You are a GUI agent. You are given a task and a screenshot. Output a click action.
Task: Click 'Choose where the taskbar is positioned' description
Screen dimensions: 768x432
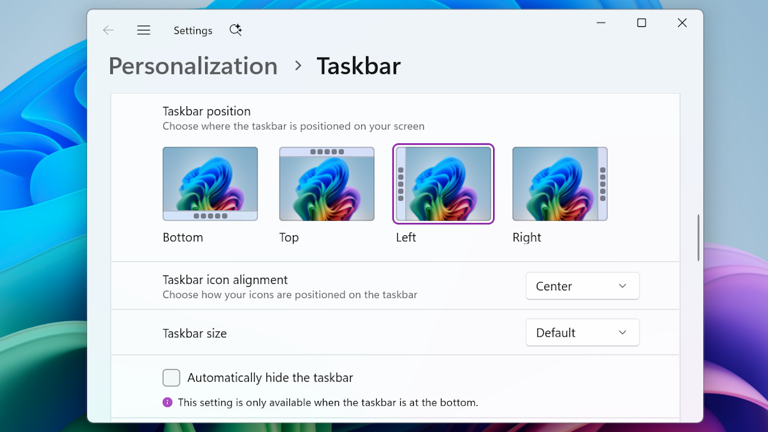click(x=293, y=126)
